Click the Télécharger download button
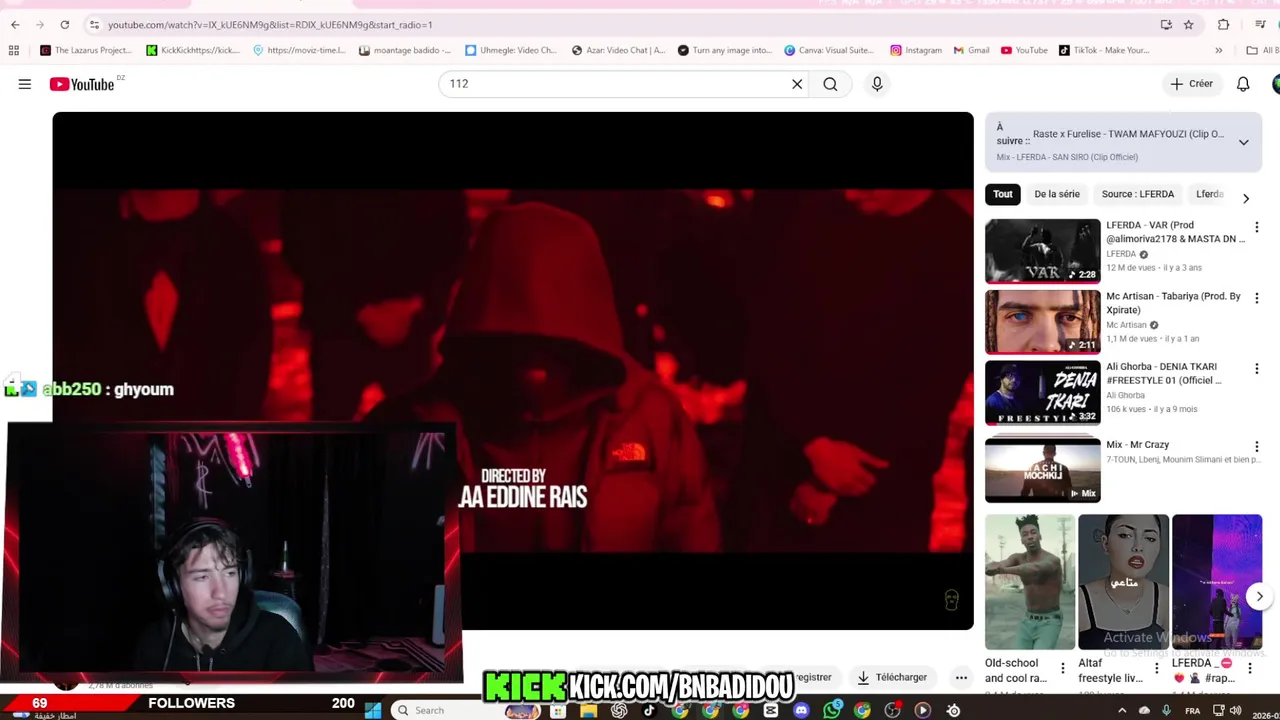The height and width of the screenshot is (720, 1280). pyautogui.click(x=892, y=677)
